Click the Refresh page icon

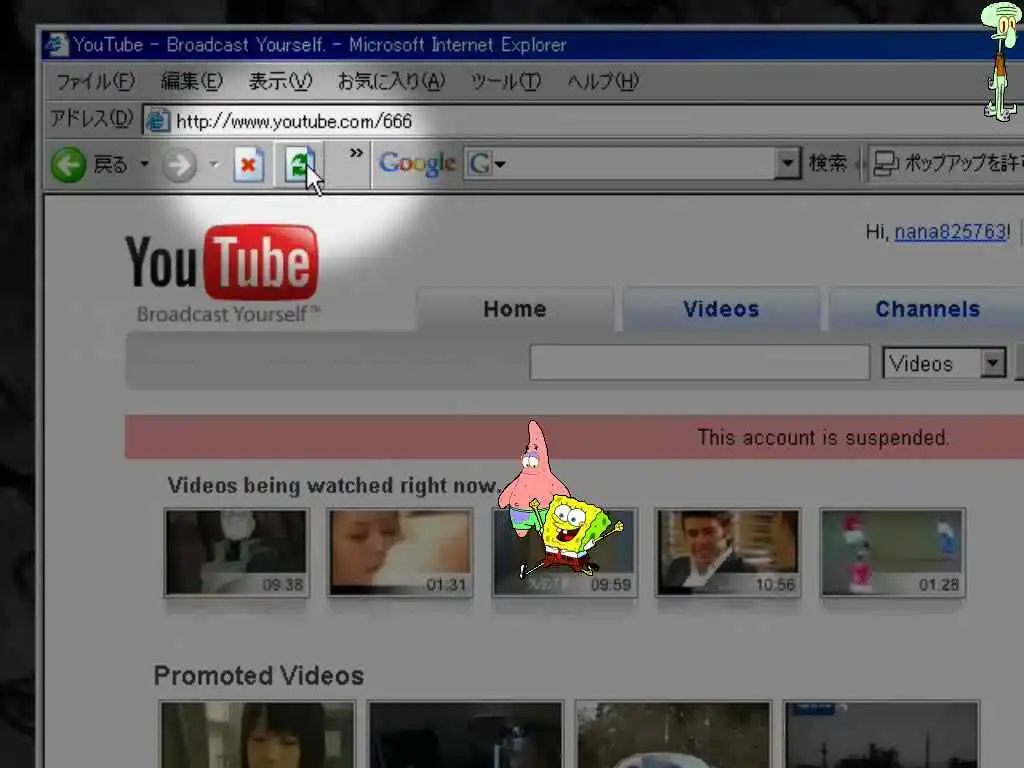tap(300, 164)
